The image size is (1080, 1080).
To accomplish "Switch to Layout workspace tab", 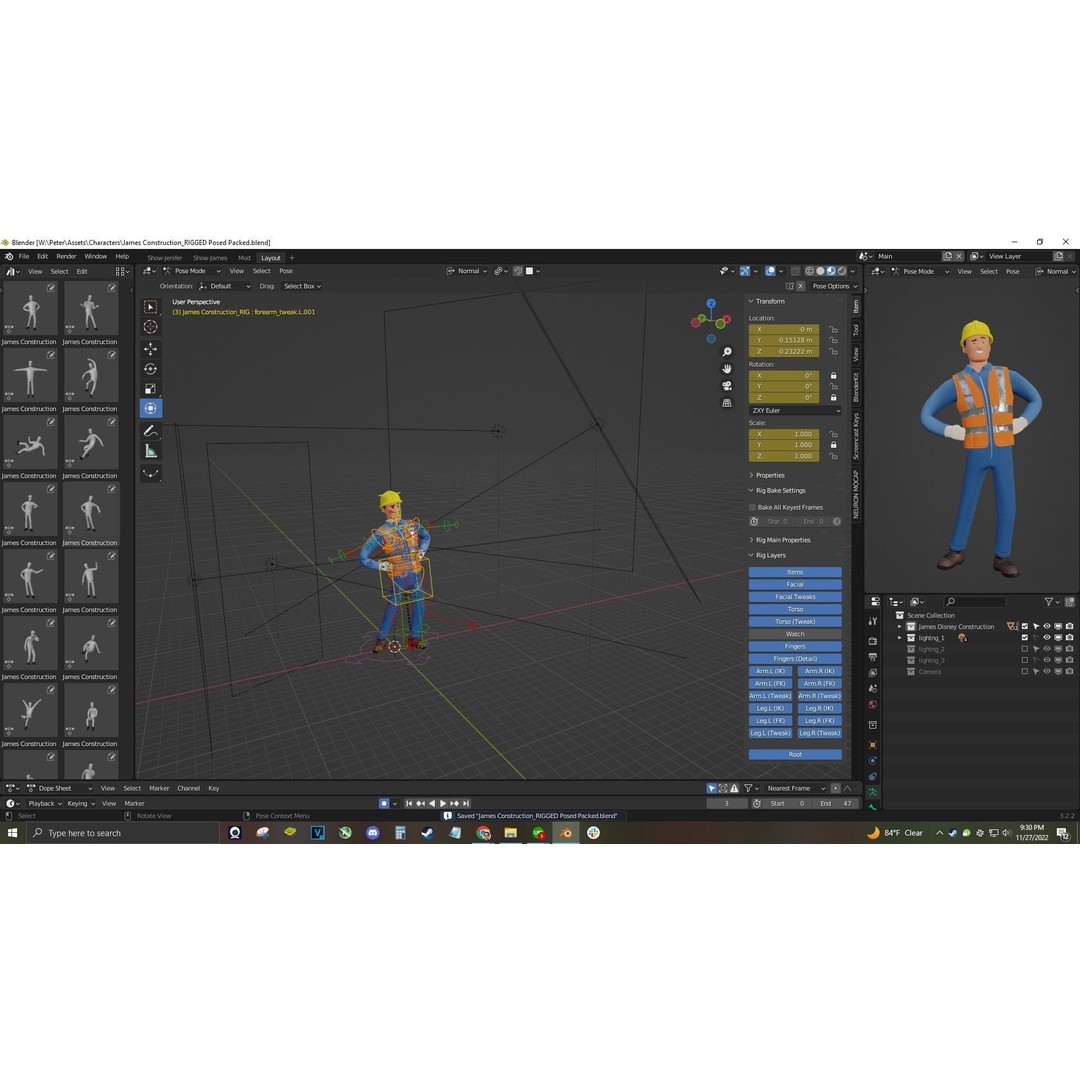I will (x=271, y=258).
